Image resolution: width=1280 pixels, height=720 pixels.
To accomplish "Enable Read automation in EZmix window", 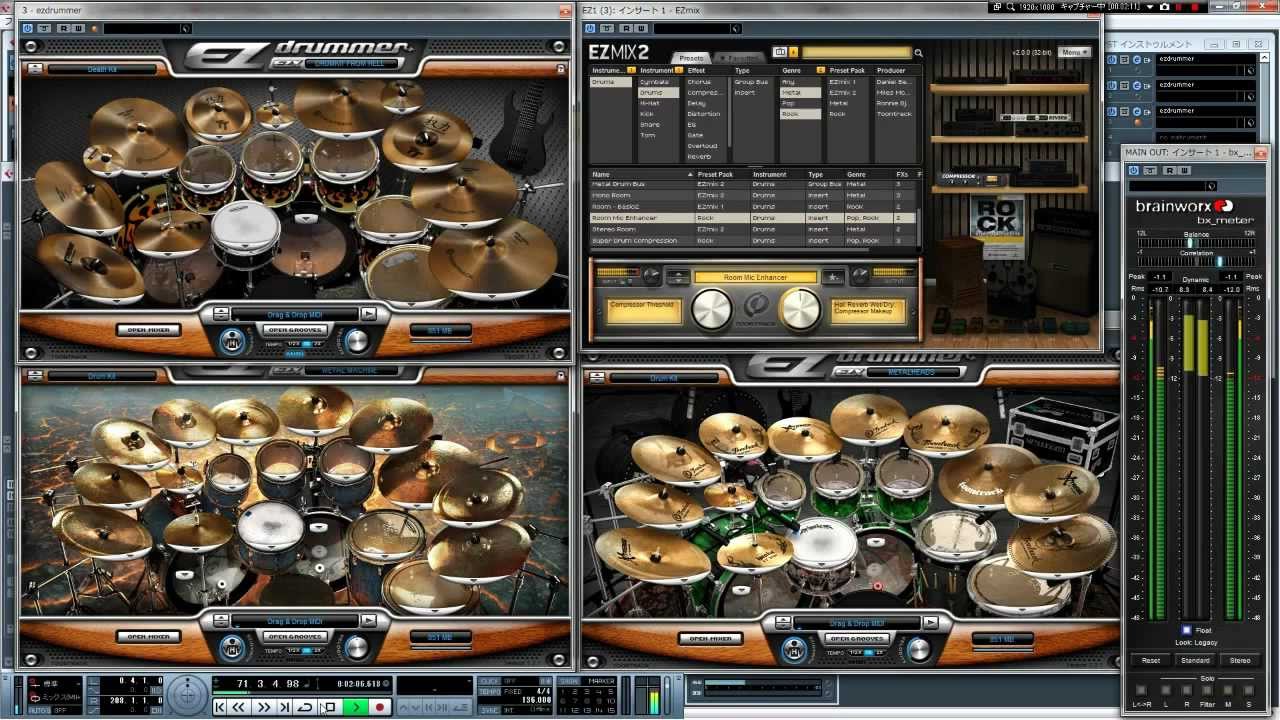I will (x=626, y=28).
